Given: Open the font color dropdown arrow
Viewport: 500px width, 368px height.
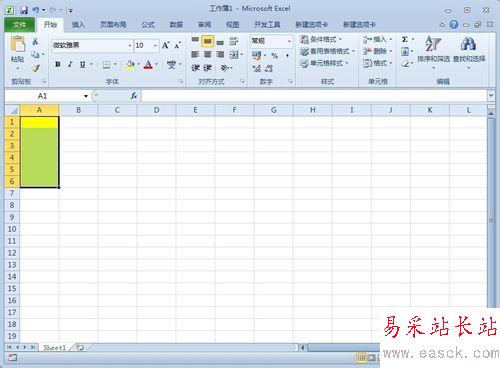Looking at the screenshot, I should coord(156,64).
